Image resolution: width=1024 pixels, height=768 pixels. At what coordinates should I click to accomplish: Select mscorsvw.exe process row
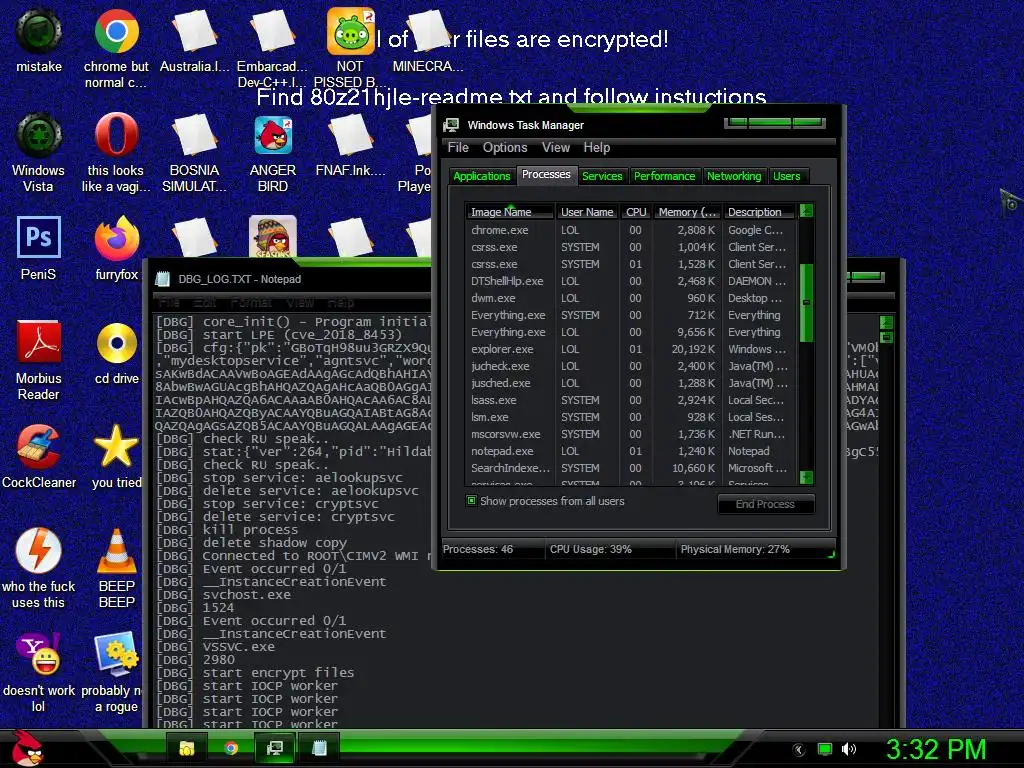[632, 434]
